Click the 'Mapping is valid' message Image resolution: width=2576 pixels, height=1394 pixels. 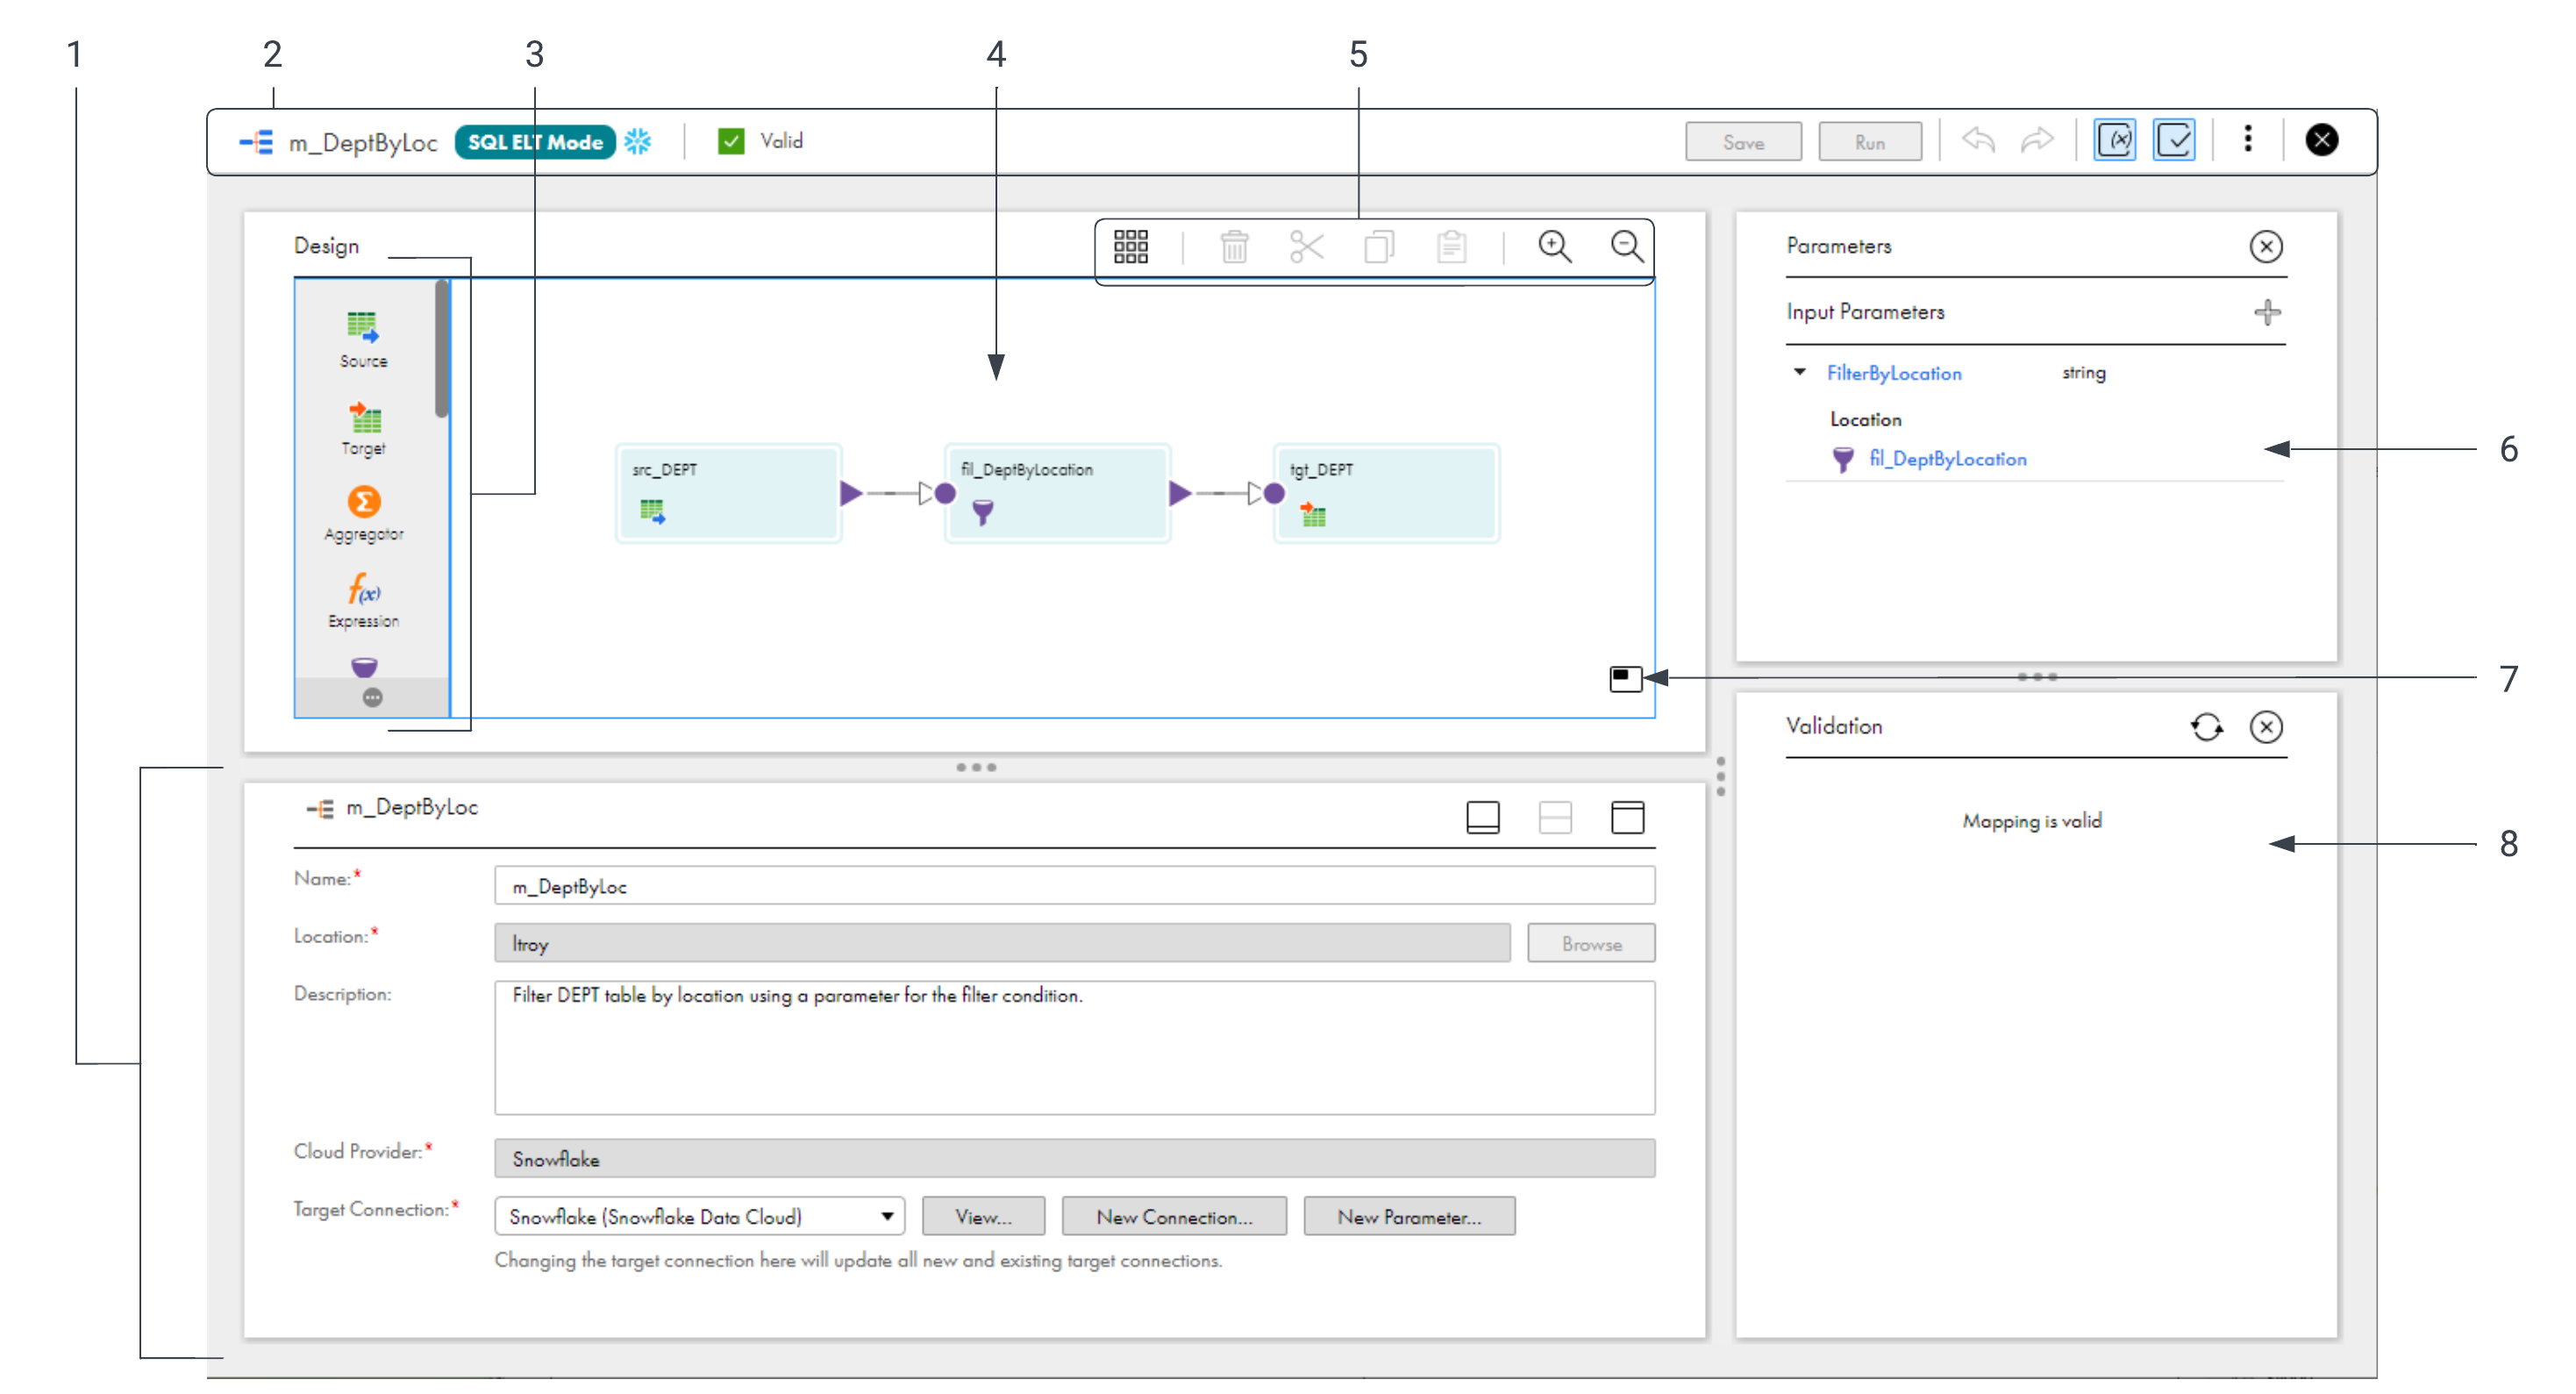(x=2031, y=820)
